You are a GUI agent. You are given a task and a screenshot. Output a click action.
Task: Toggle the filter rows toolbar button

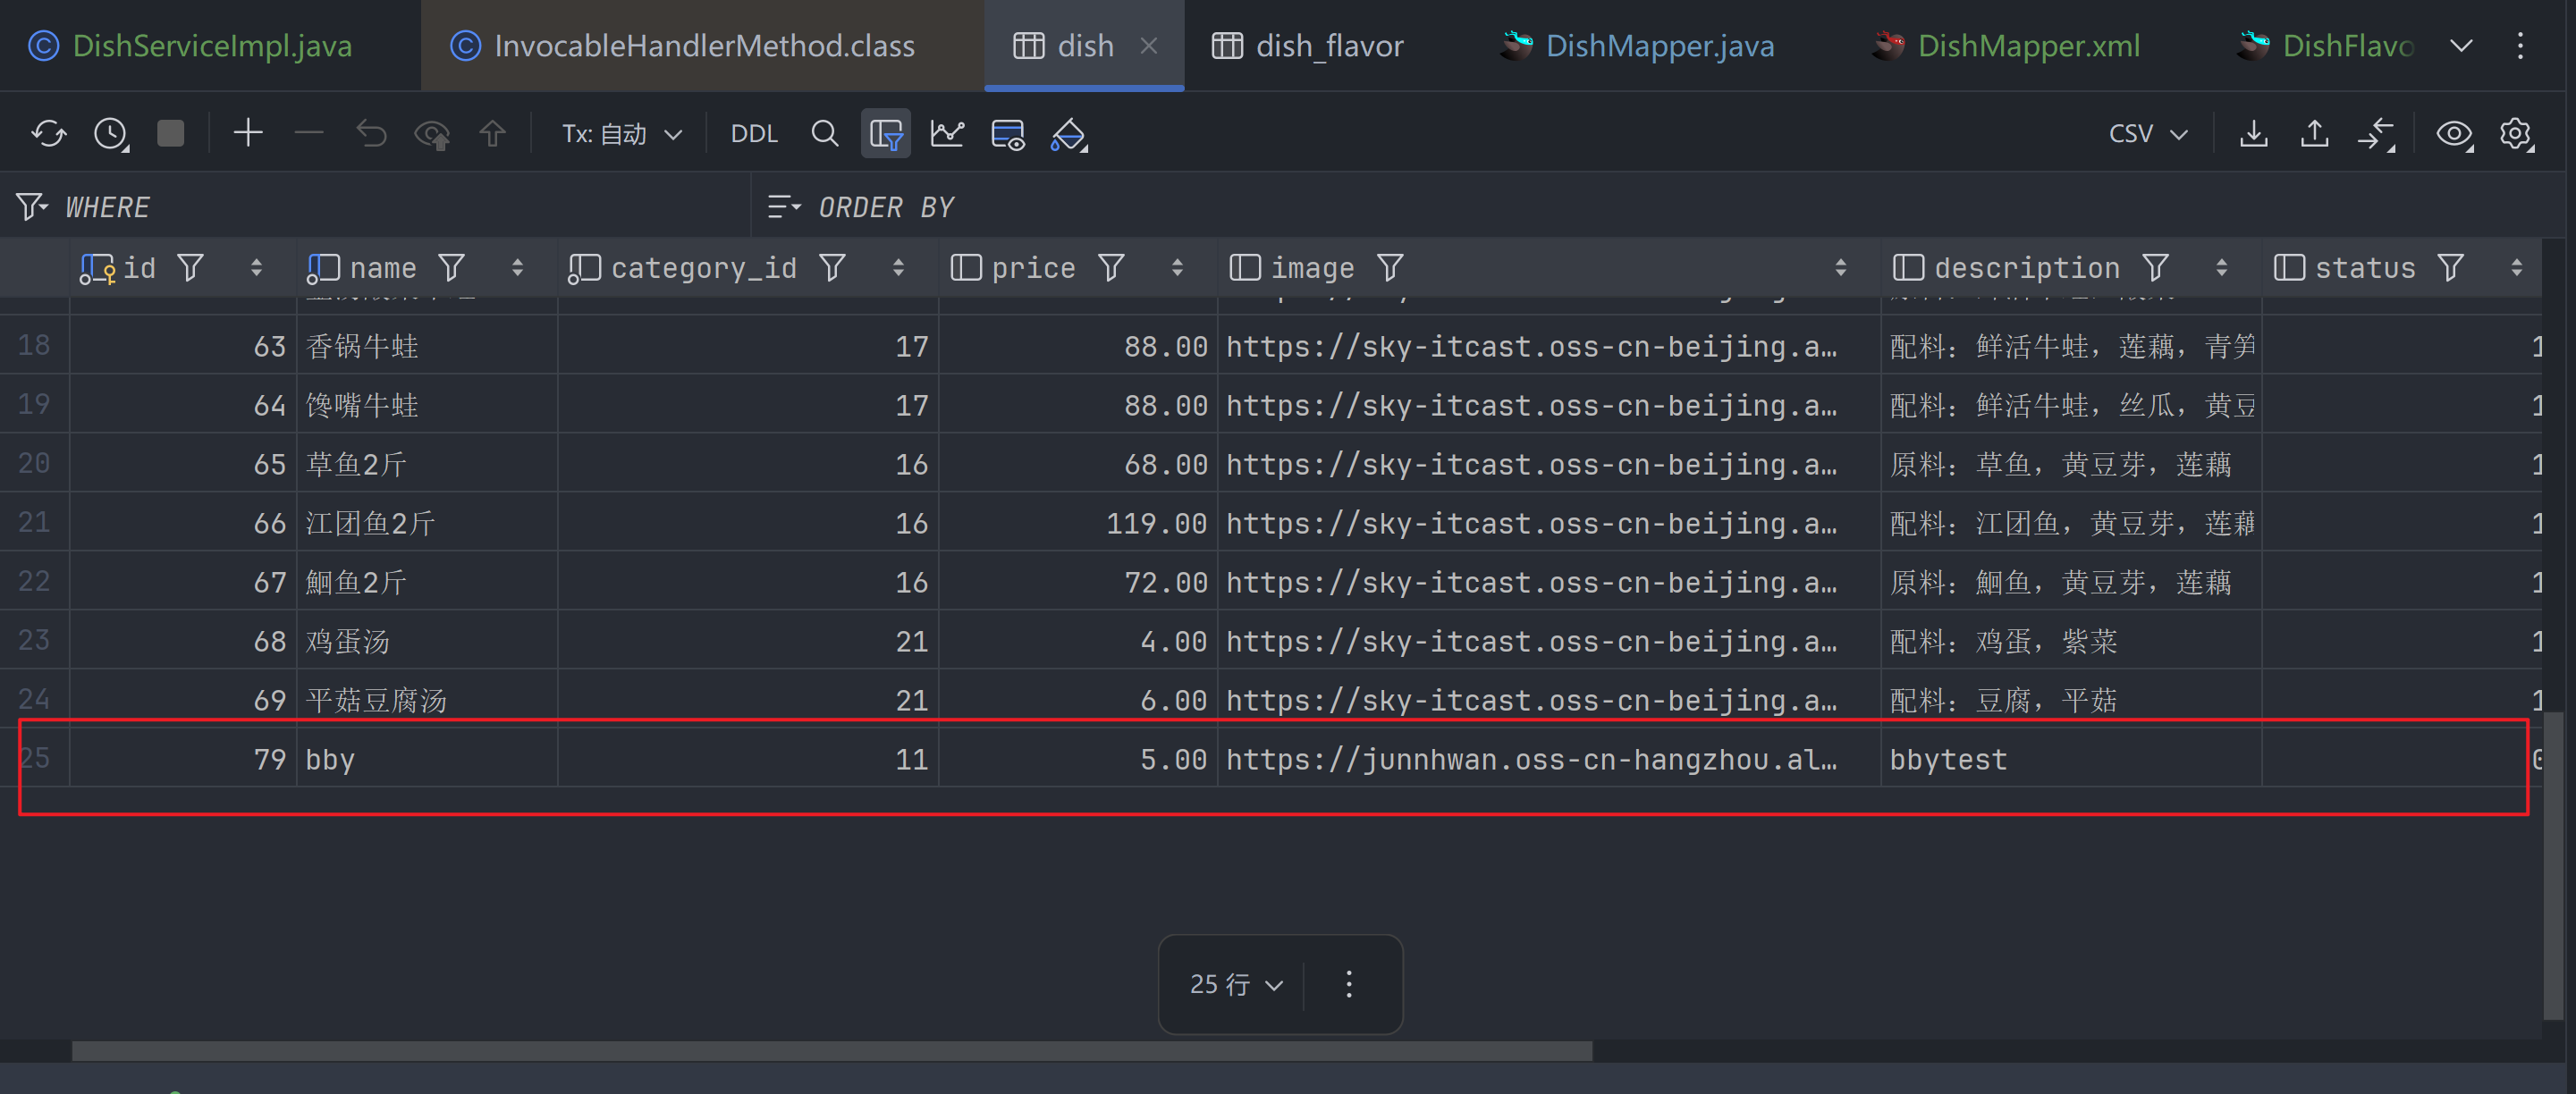point(885,134)
